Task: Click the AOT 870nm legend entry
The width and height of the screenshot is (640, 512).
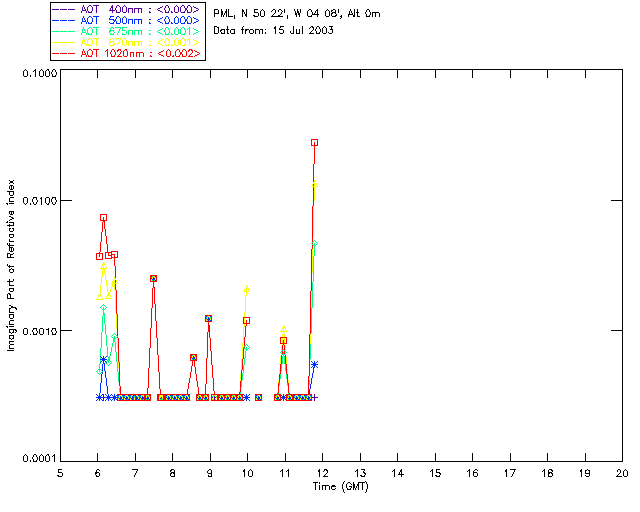Action: click(x=127, y=42)
